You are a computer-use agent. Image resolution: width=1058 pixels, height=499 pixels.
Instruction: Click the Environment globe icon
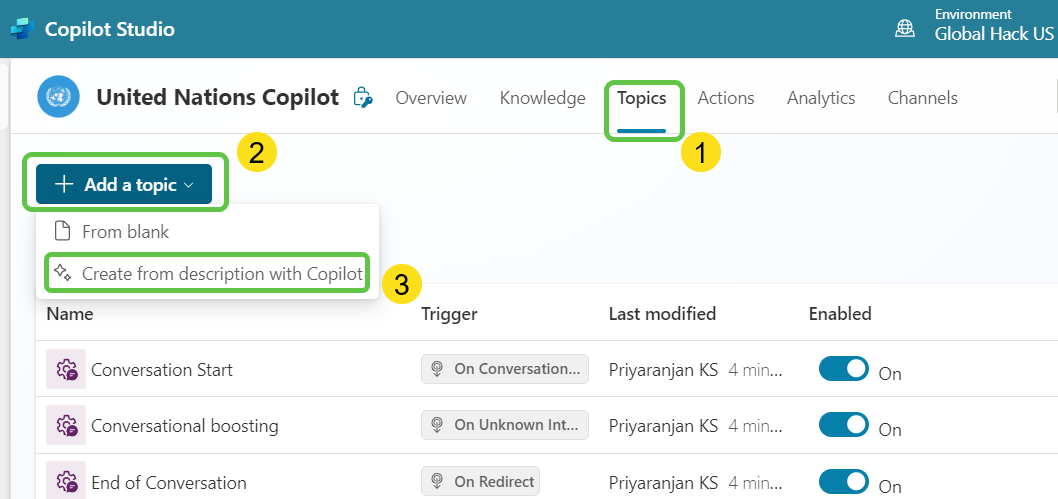click(x=905, y=29)
